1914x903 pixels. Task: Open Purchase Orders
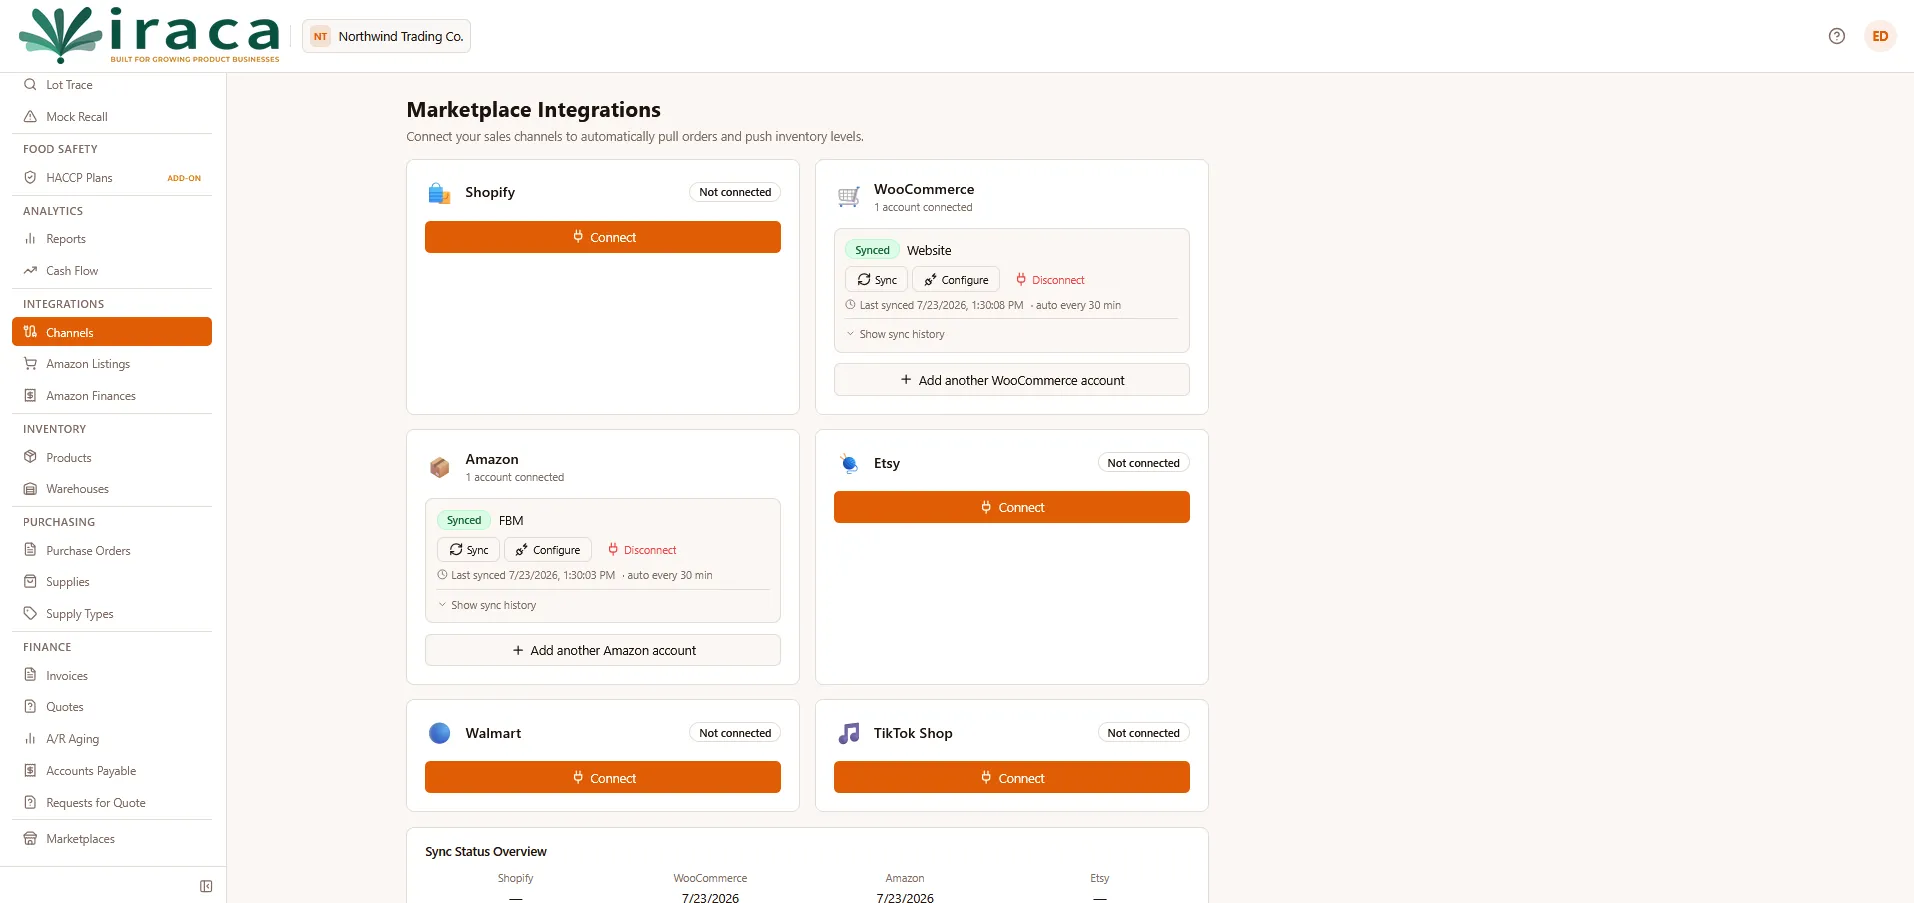[112, 551]
